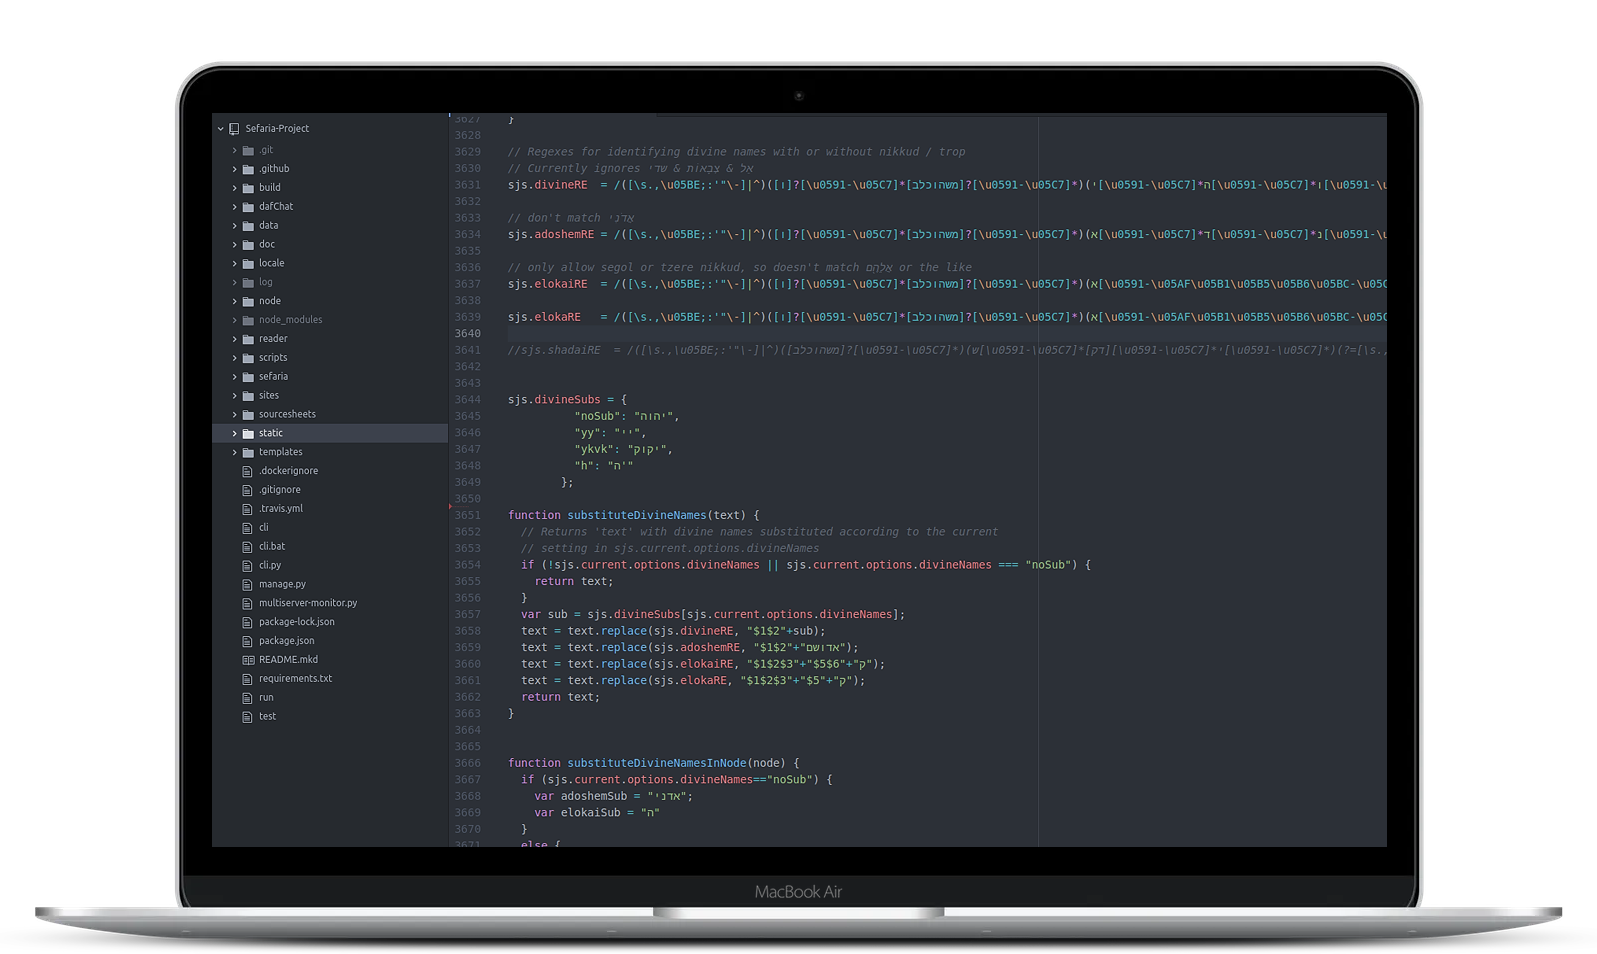Collapse the Sefaria-Project root folder
The height and width of the screenshot is (954, 1597).
point(221,129)
